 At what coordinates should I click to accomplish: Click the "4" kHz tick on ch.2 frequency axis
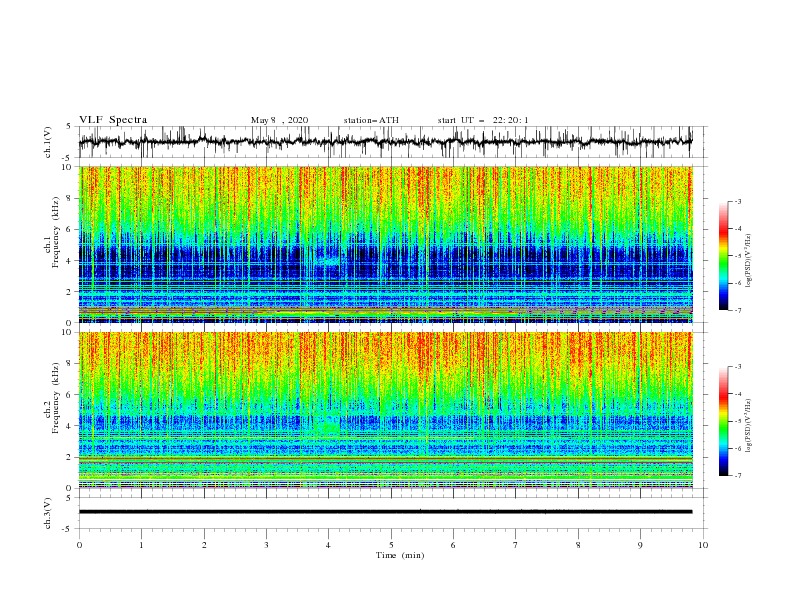(x=69, y=426)
